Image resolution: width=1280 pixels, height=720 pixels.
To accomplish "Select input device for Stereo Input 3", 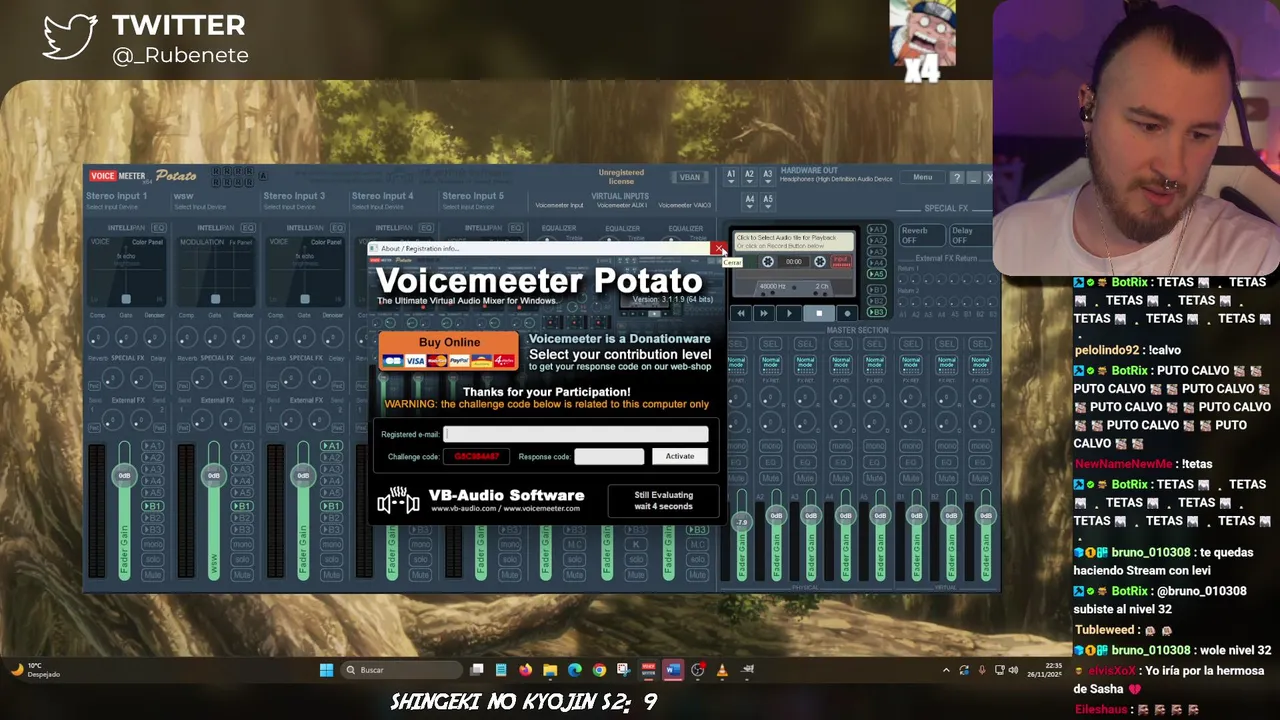I will pyautogui.click(x=290, y=207).
